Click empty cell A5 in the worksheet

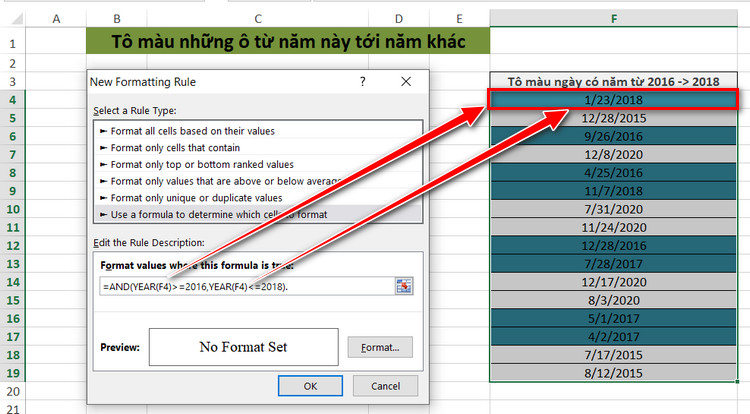tap(56, 118)
